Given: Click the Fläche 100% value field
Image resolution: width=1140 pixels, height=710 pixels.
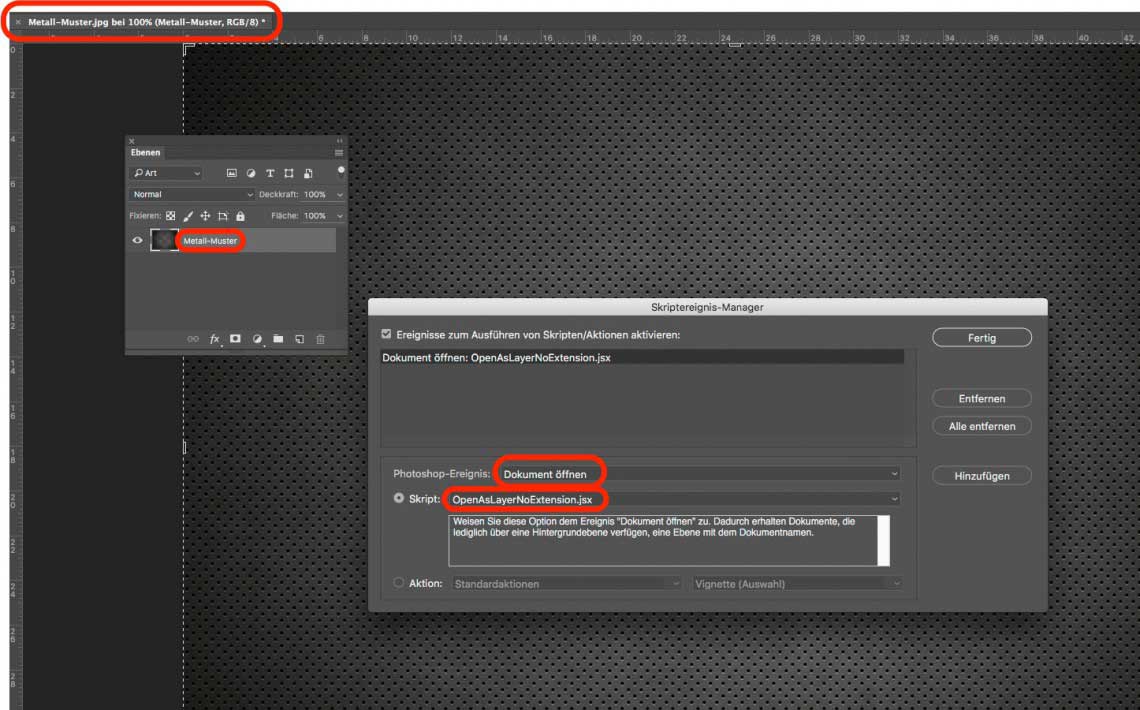Looking at the screenshot, I should coord(316,216).
